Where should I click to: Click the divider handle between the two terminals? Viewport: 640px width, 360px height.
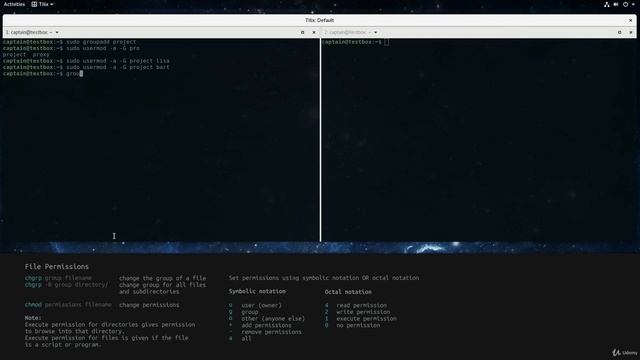[x=320, y=140]
